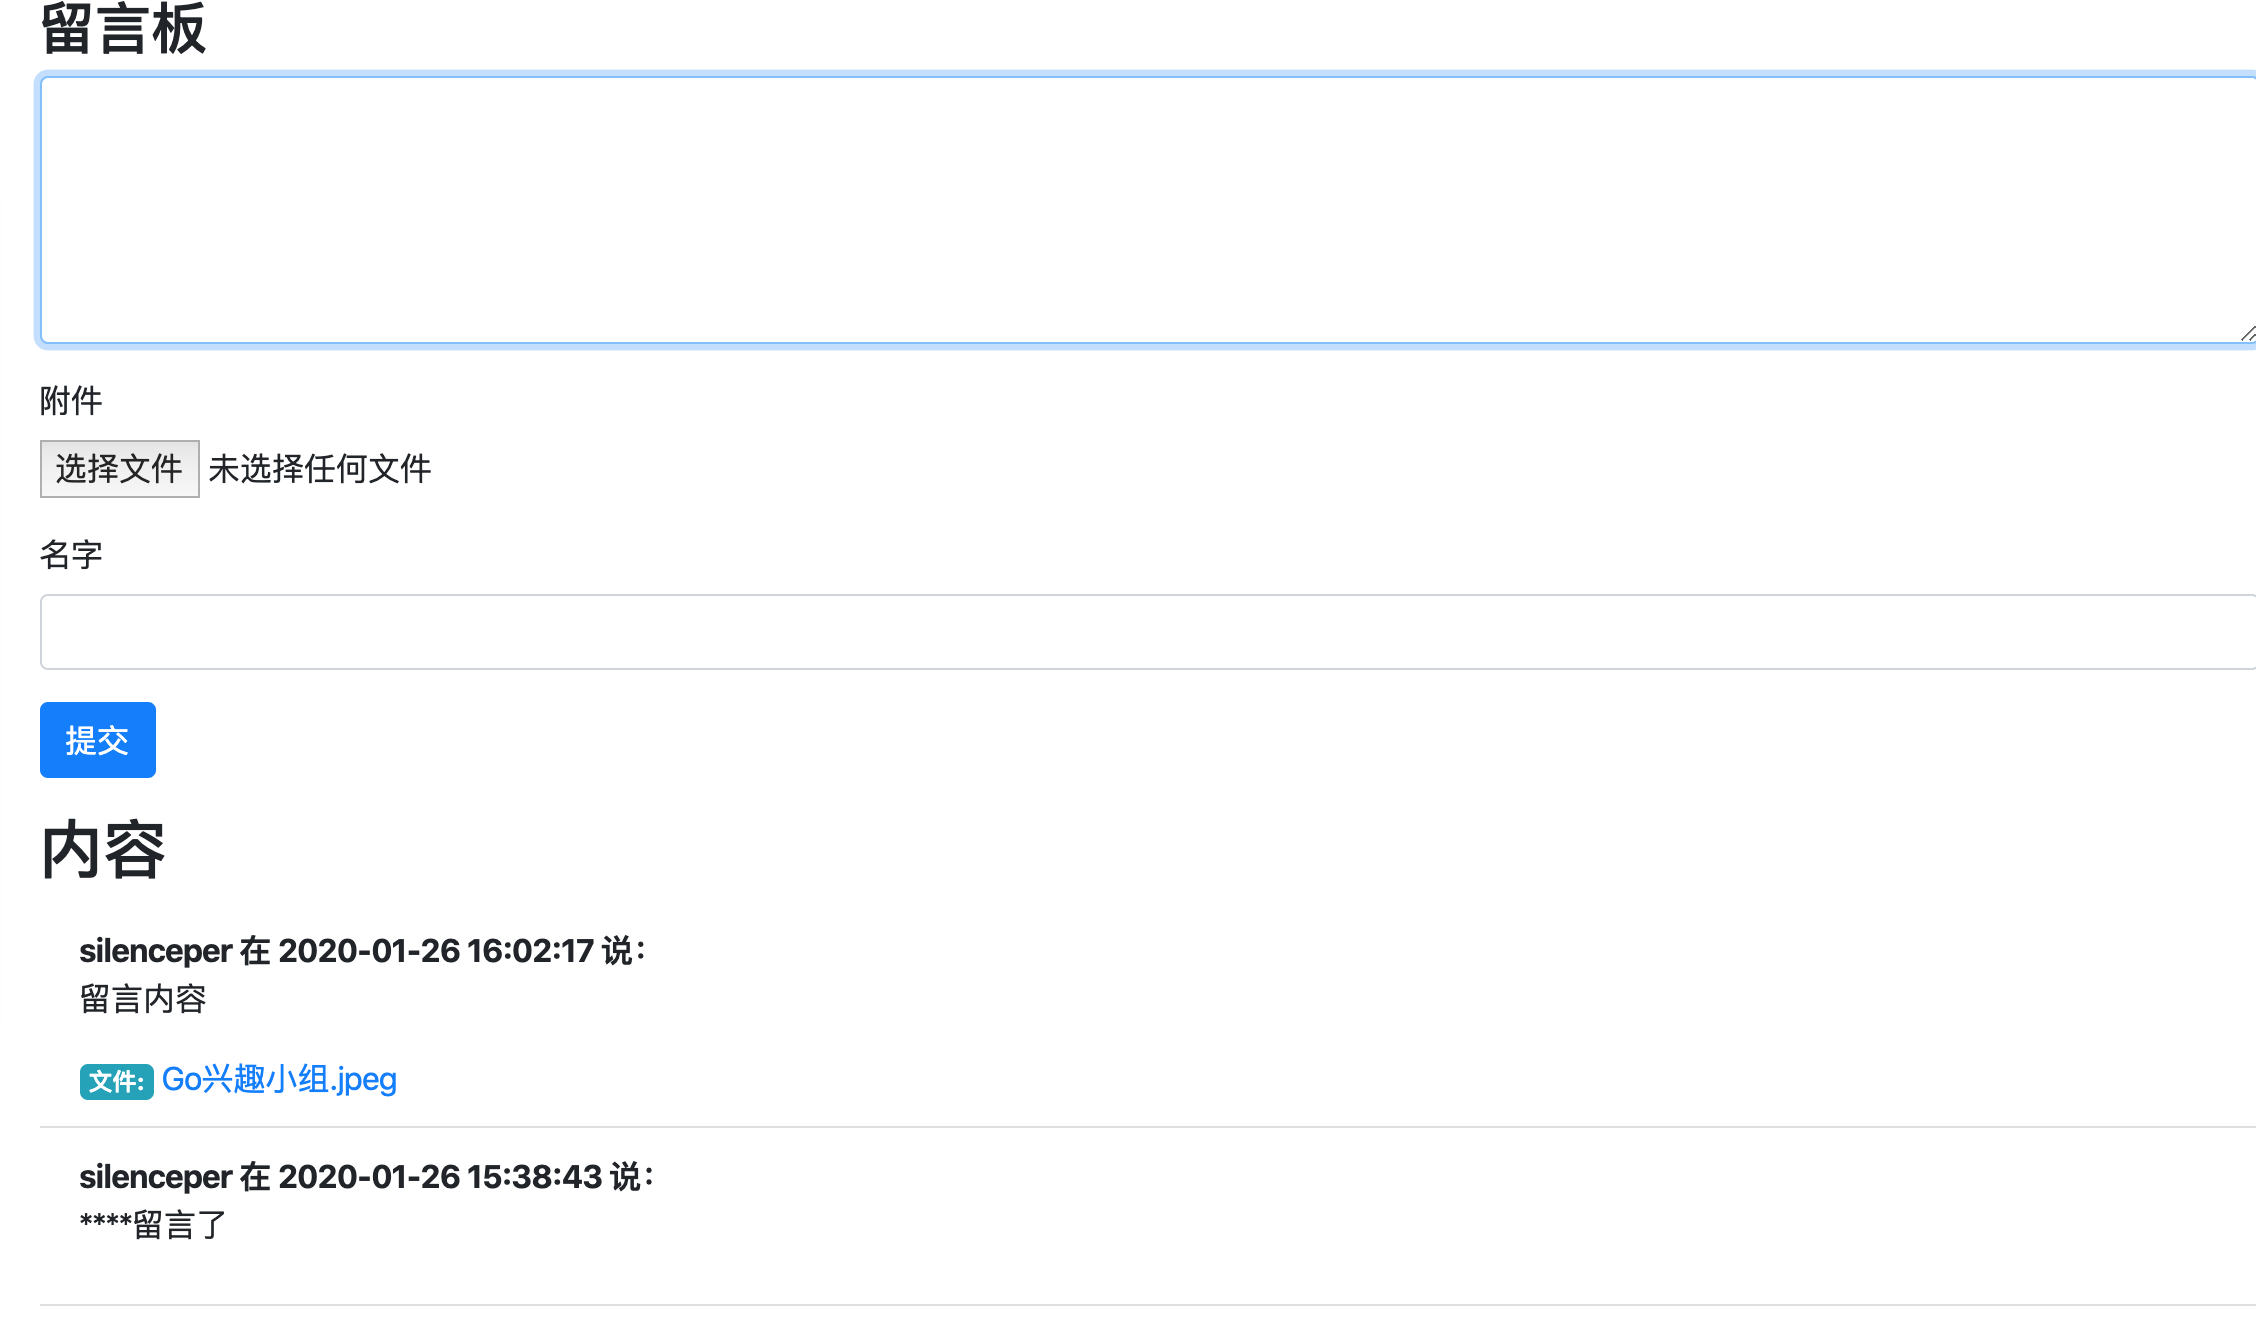Click the 未选择任何文件 text
The image size is (2256, 1332).
click(319, 468)
